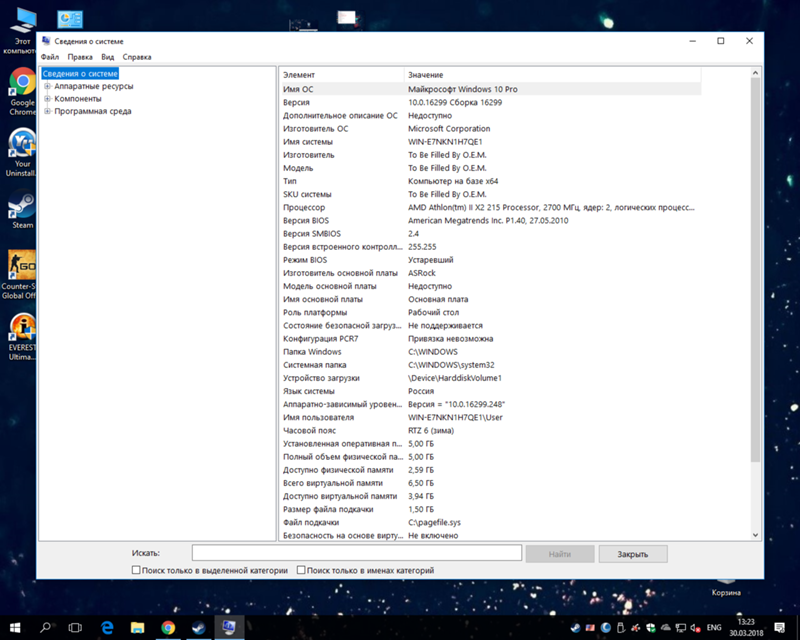This screenshot has width=800, height=640.
Task: Open the Вид menu
Action: (x=108, y=57)
